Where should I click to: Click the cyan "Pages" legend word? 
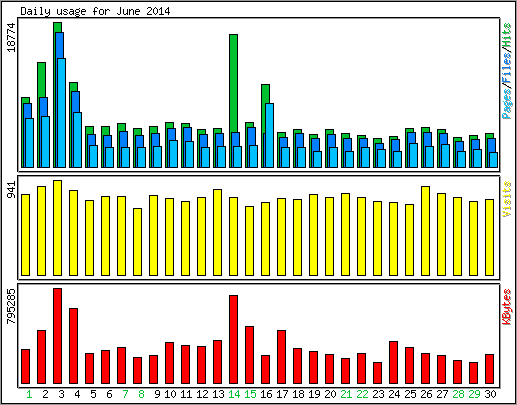507,105
